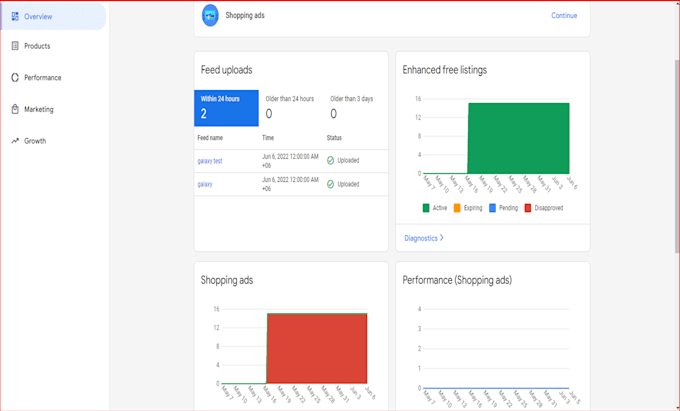Click the Uploaded checkmark icon in galaxy row

330,185
